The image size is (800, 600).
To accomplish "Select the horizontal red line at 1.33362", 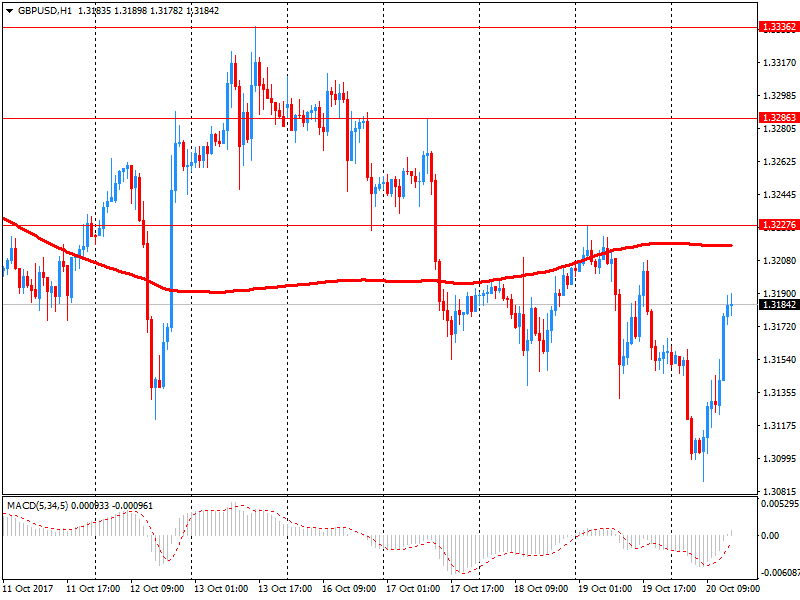I will pyautogui.click(x=380, y=28).
